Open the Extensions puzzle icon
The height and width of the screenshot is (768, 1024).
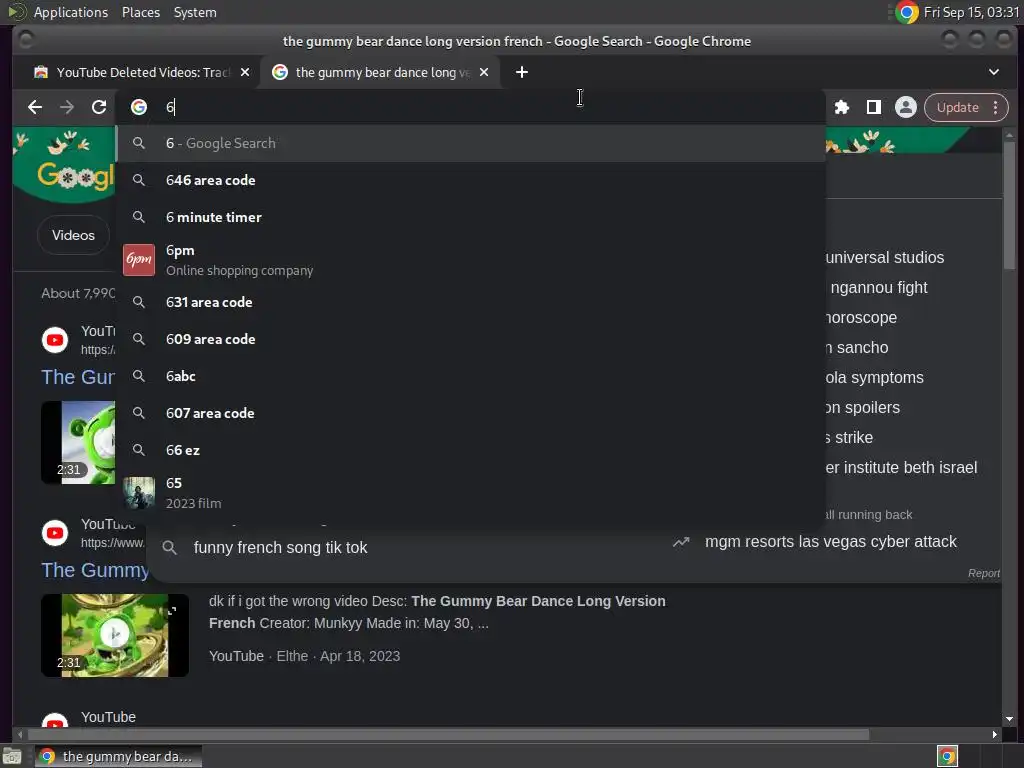(842, 107)
